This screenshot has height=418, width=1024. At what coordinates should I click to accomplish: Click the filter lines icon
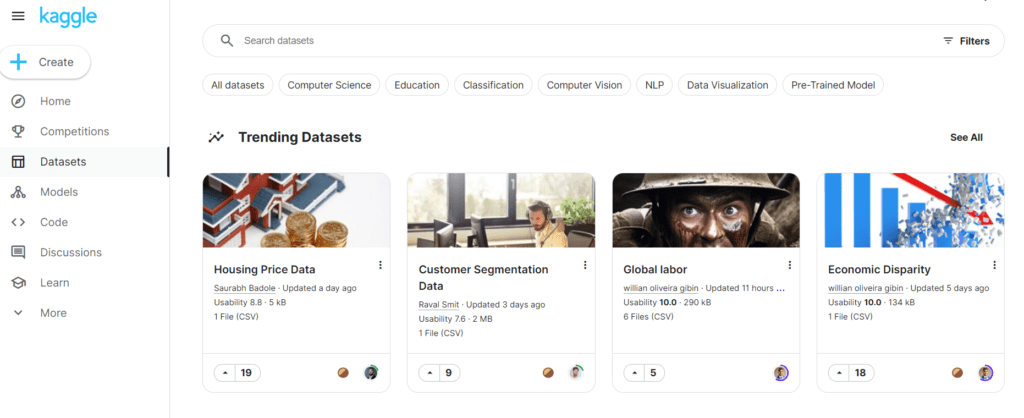(948, 40)
